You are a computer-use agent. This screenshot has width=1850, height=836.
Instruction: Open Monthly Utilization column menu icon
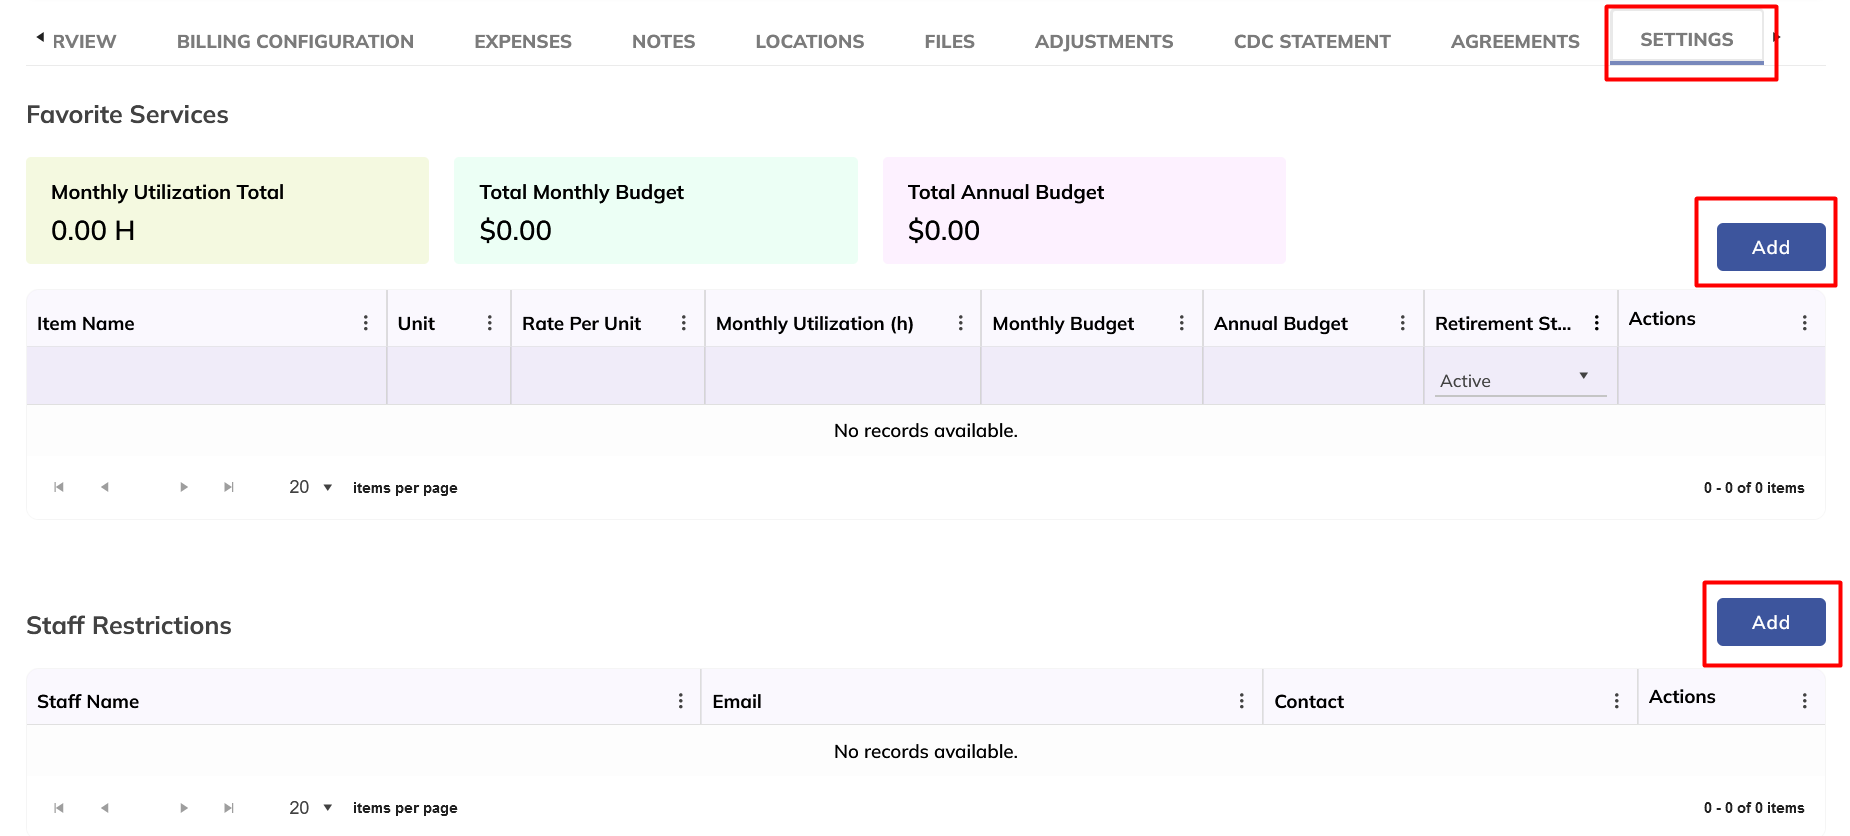pos(961,323)
